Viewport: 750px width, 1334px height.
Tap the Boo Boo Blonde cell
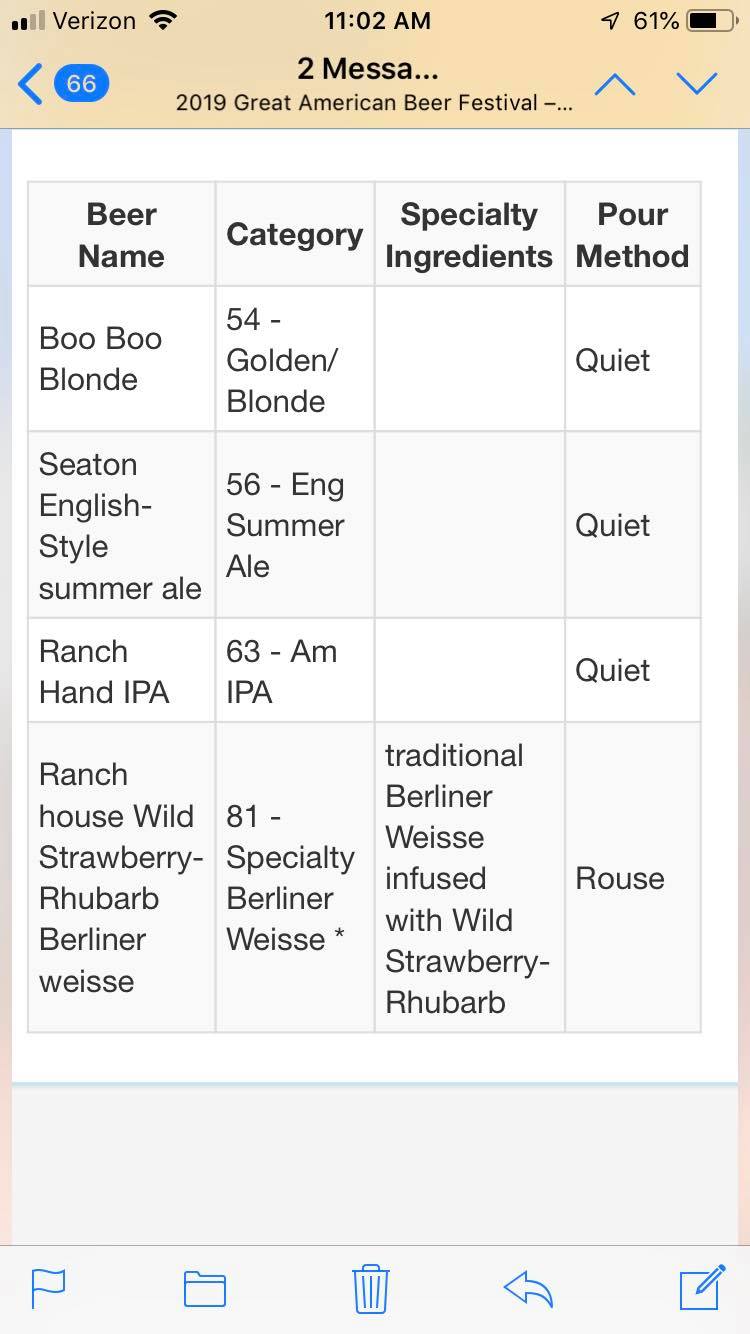121,359
